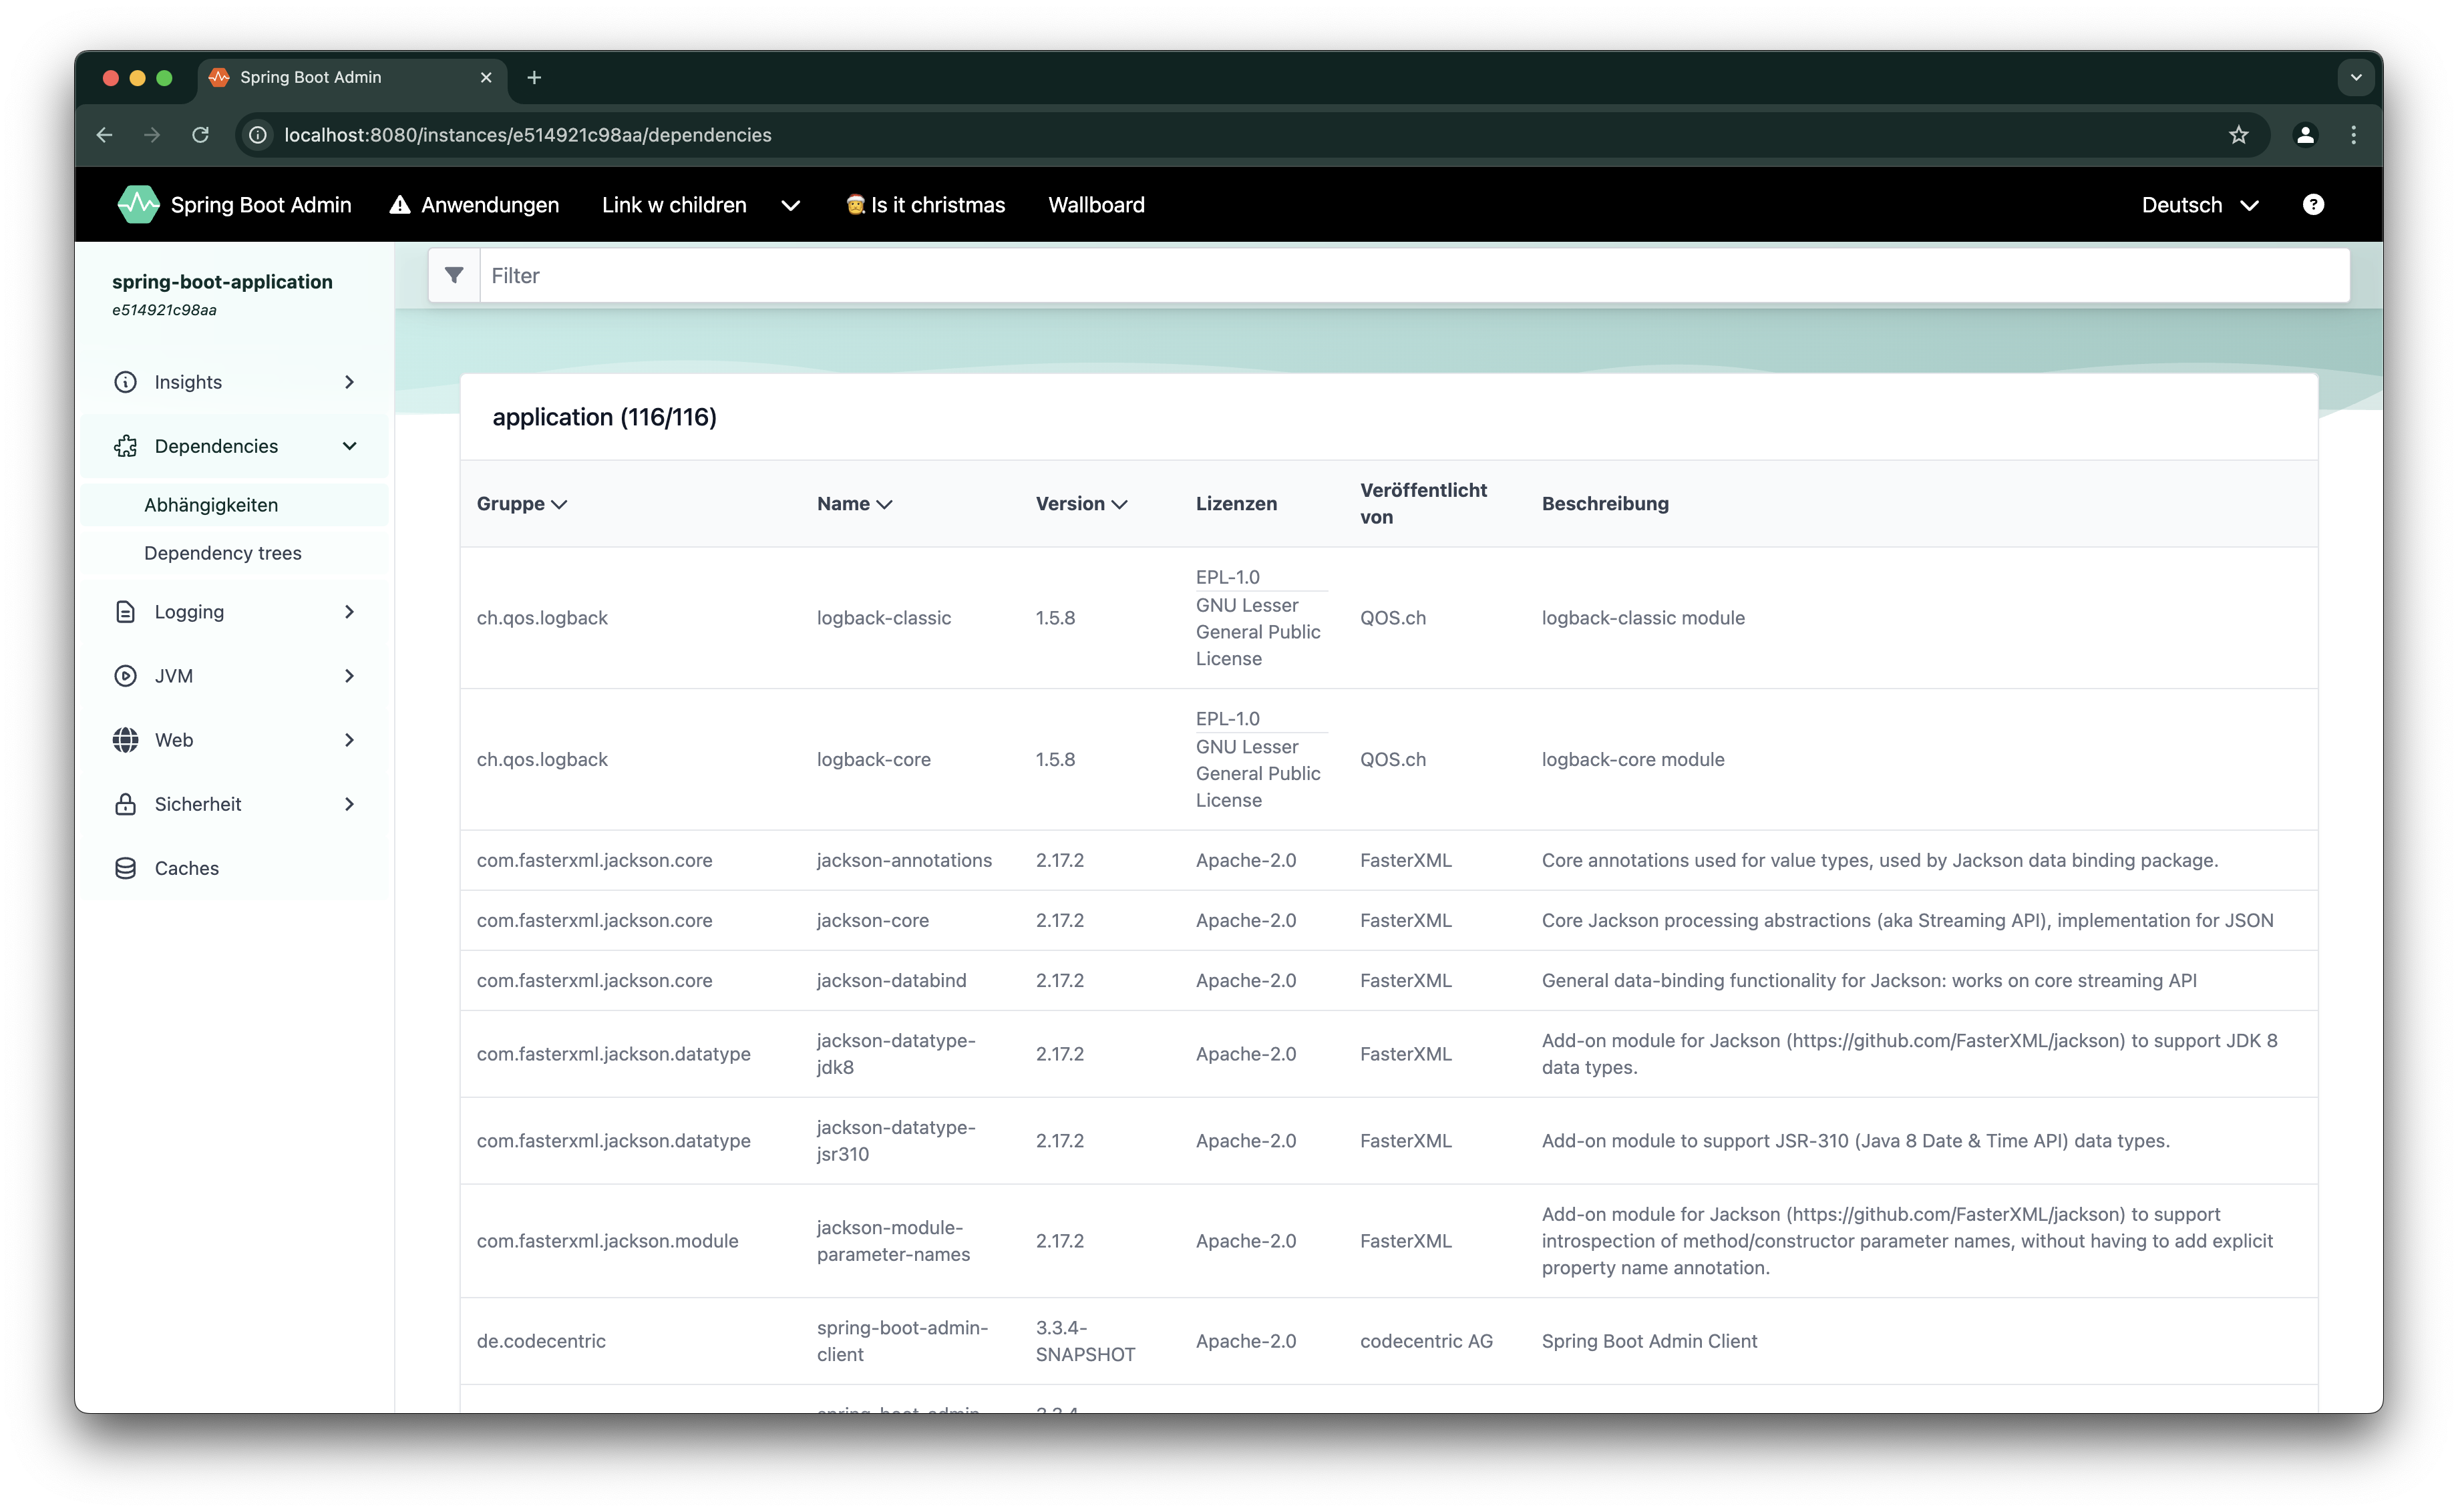
Task: Click the Dependencies puzzle icon
Action: [125, 446]
